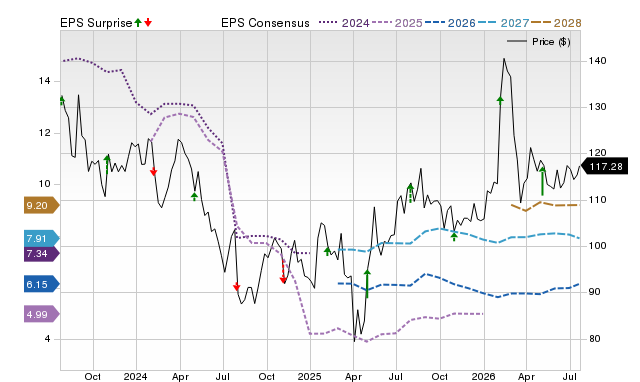640x382 pixels.
Task: Click the 7.34 dark purple EPS value tag
Action: tap(42, 254)
